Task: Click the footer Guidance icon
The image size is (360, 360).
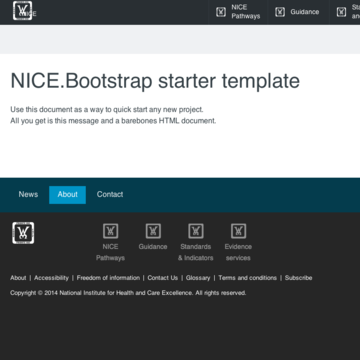Action: 153,231
